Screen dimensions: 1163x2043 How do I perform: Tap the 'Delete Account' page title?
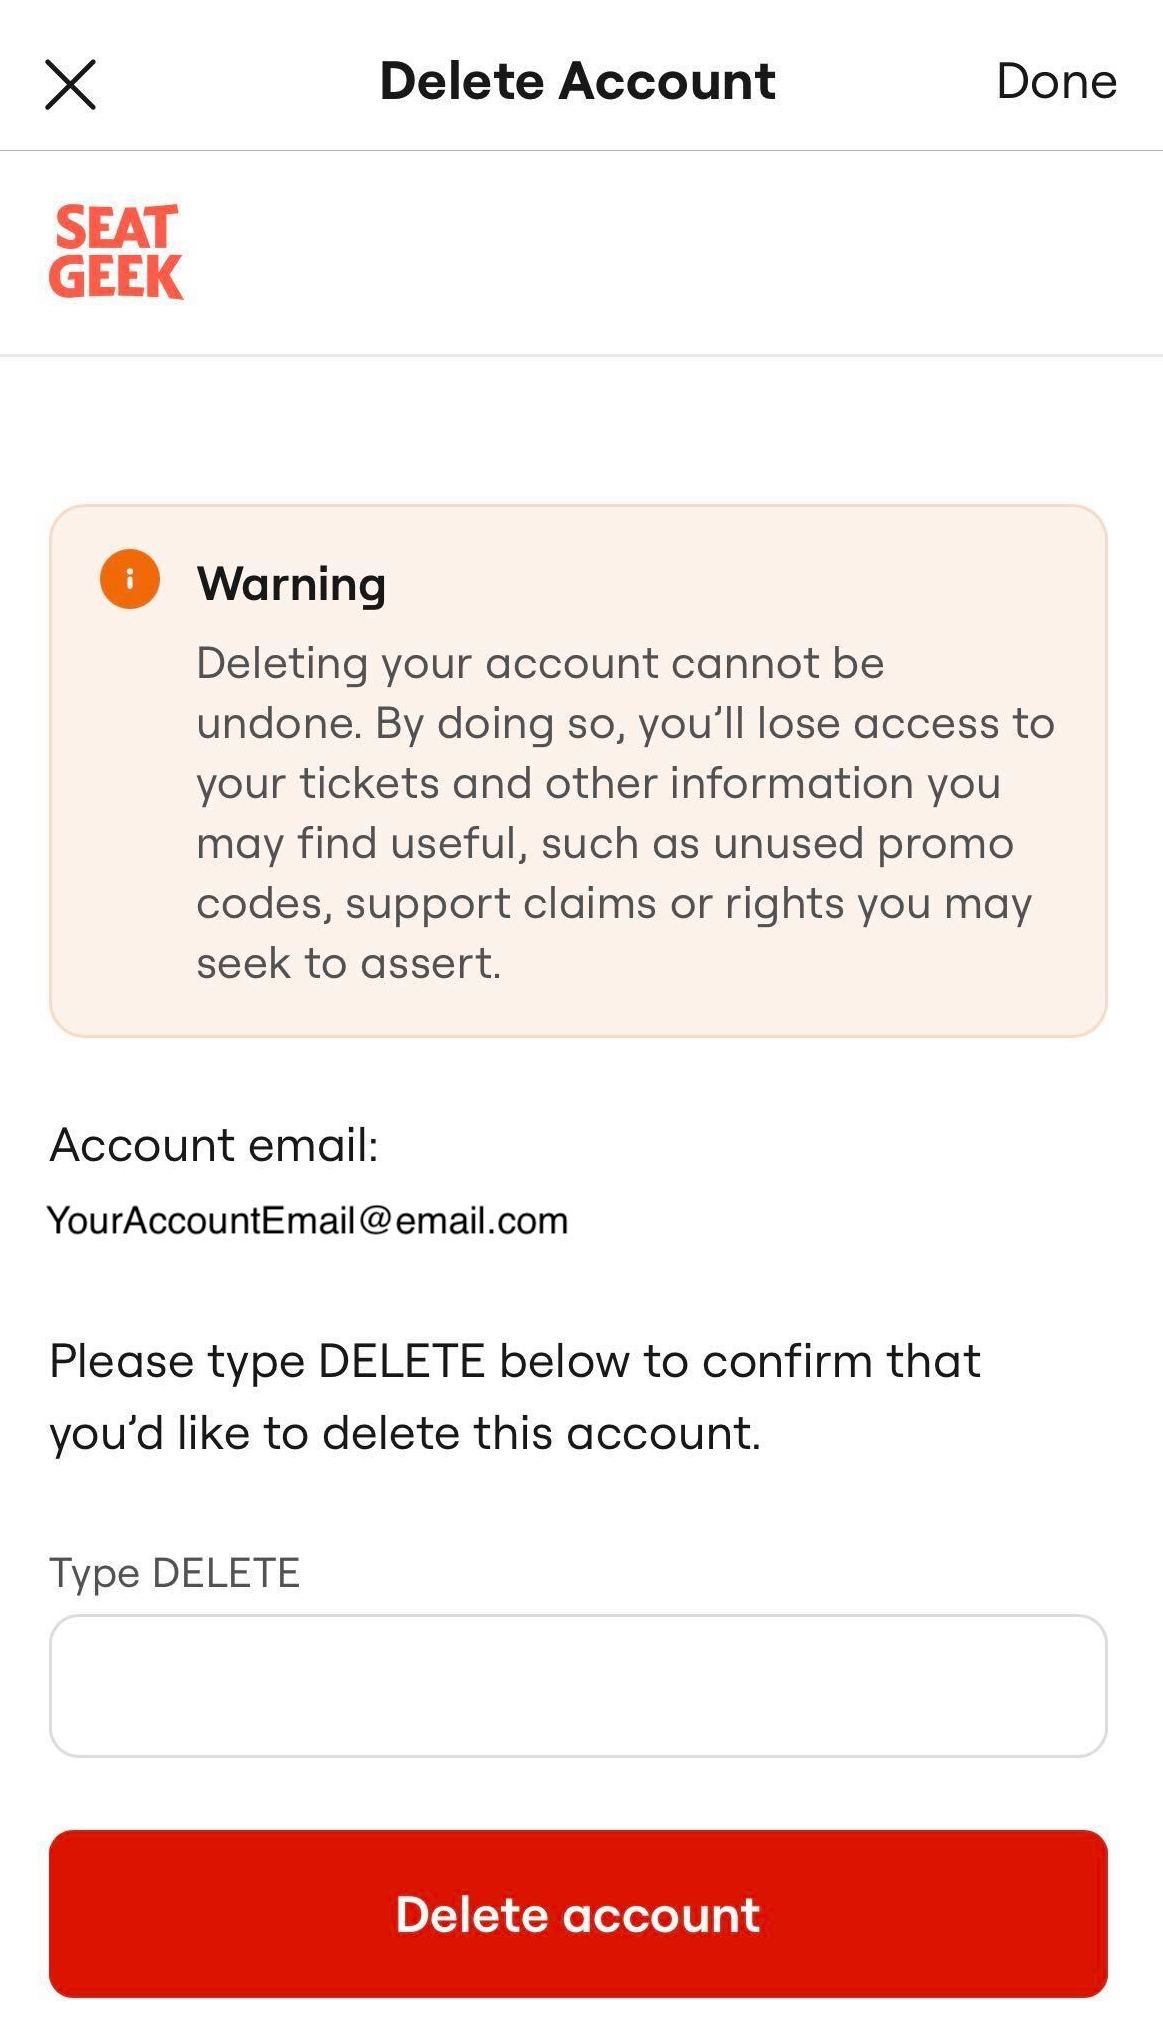tap(578, 81)
